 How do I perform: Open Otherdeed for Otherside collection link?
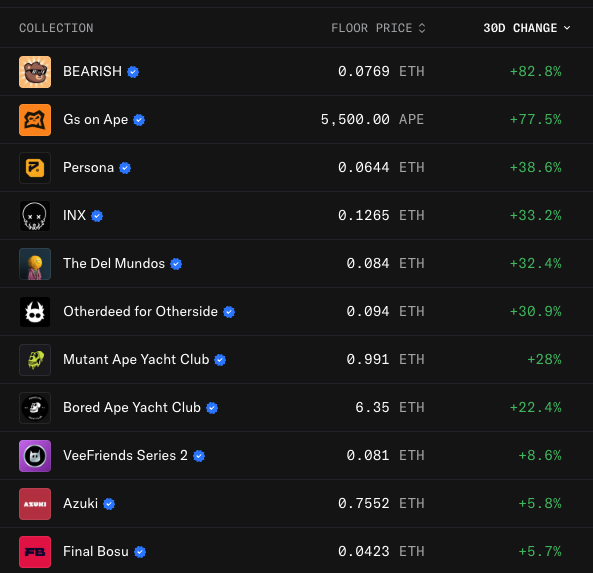tap(140, 312)
